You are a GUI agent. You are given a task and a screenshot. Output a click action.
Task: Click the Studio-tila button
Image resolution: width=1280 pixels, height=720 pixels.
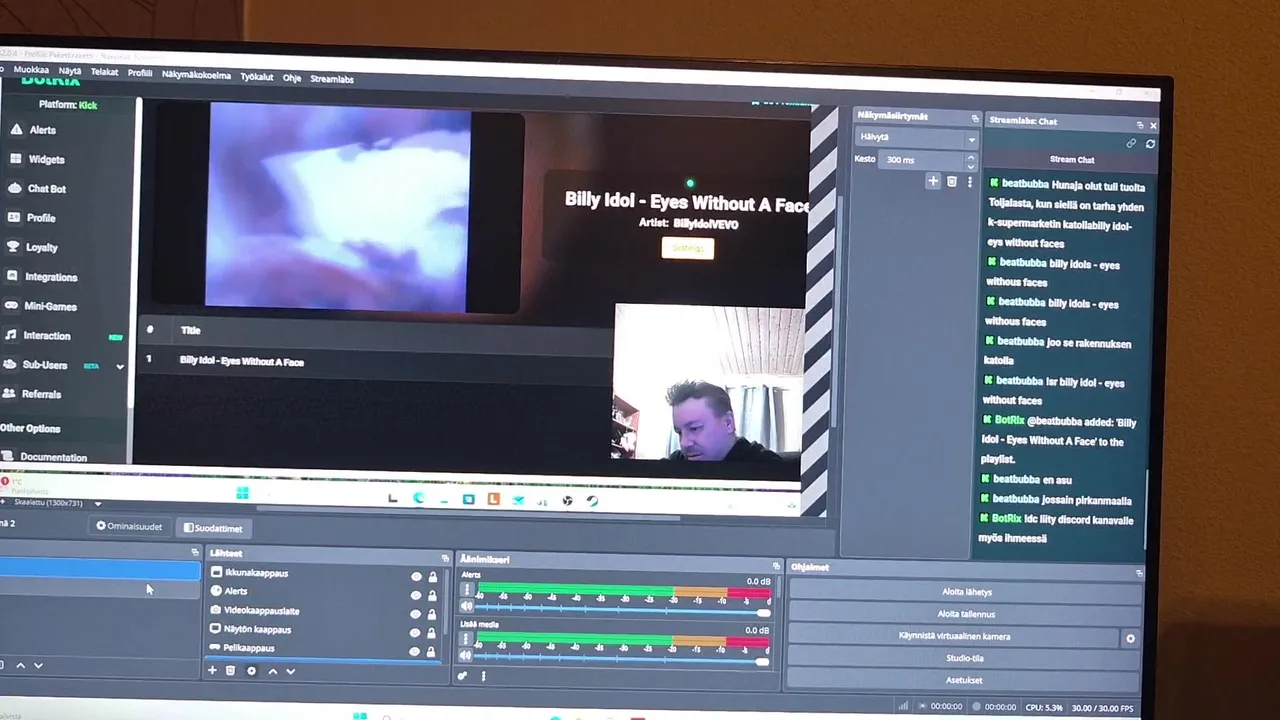pyautogui.click(x=964, y=658)
